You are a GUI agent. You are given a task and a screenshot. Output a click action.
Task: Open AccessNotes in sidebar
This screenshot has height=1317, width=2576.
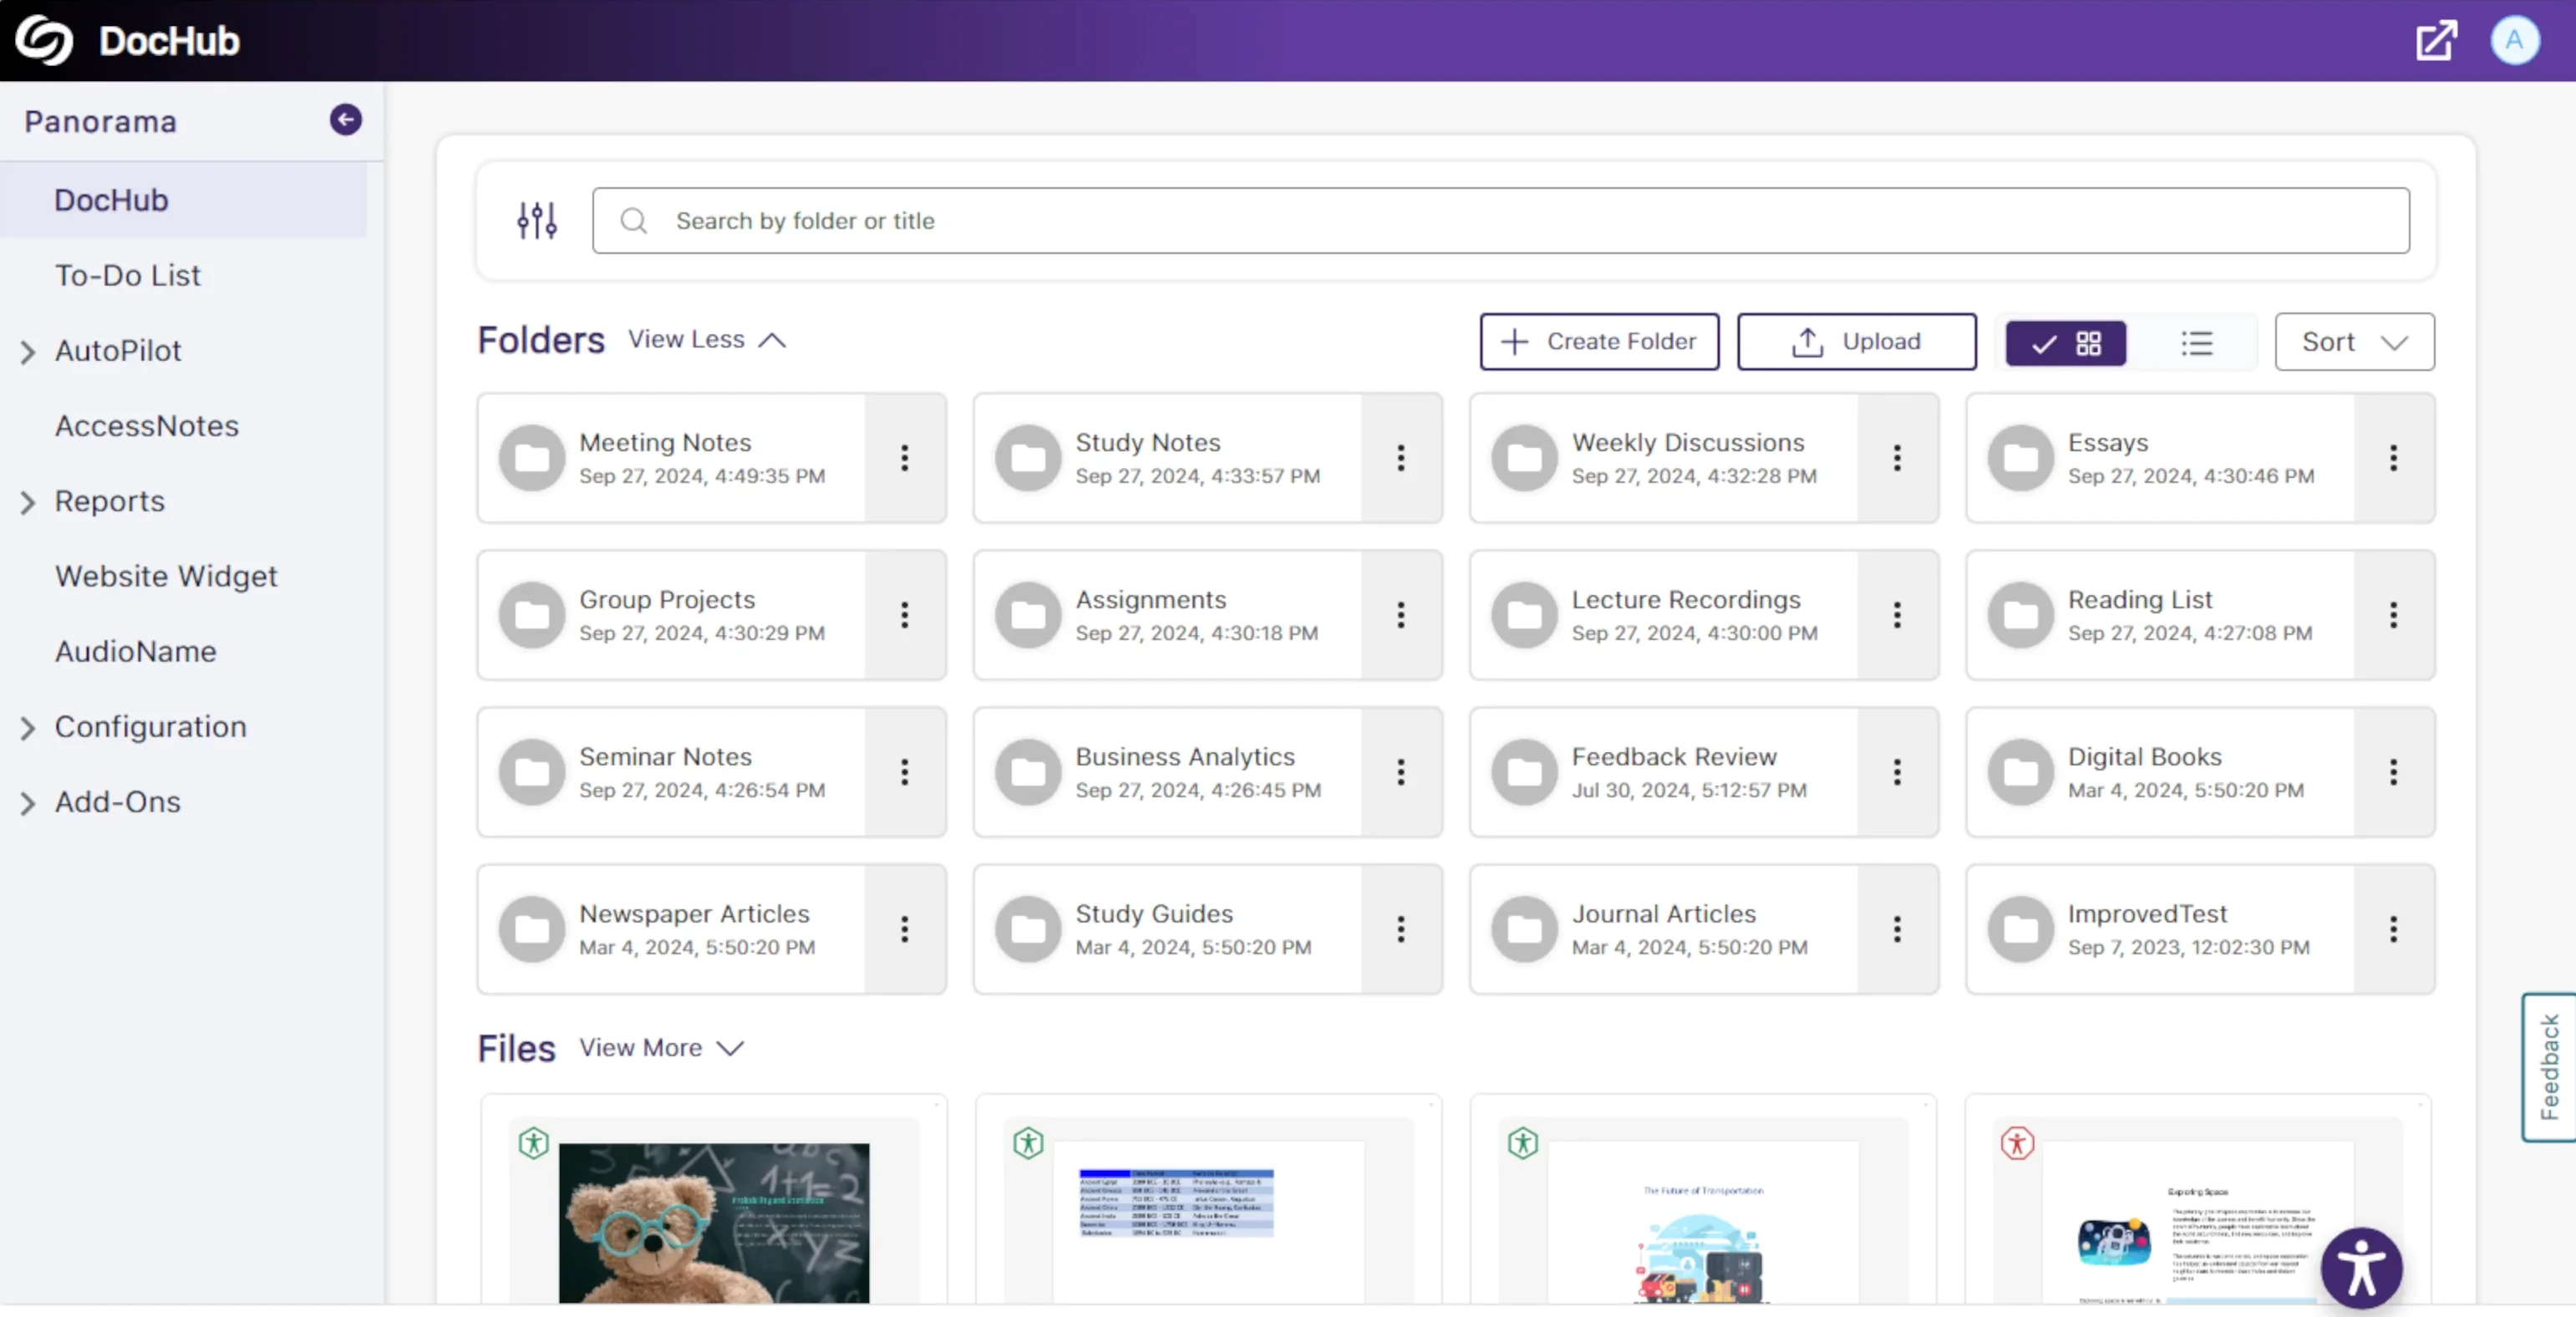[x=146, y=426]
